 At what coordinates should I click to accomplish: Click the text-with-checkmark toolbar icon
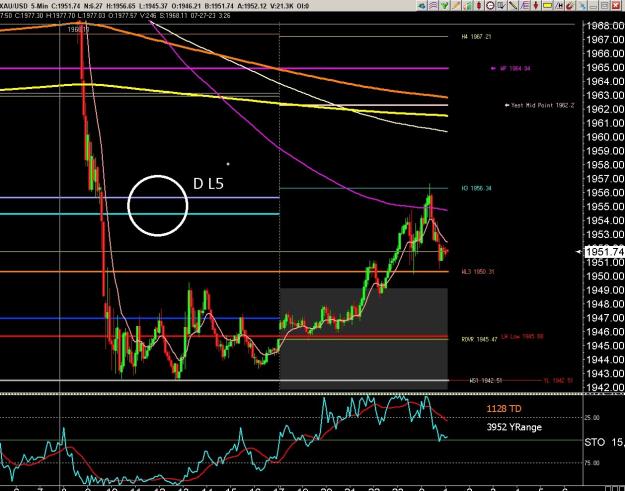pyautogui.click(x=501, y=6)
